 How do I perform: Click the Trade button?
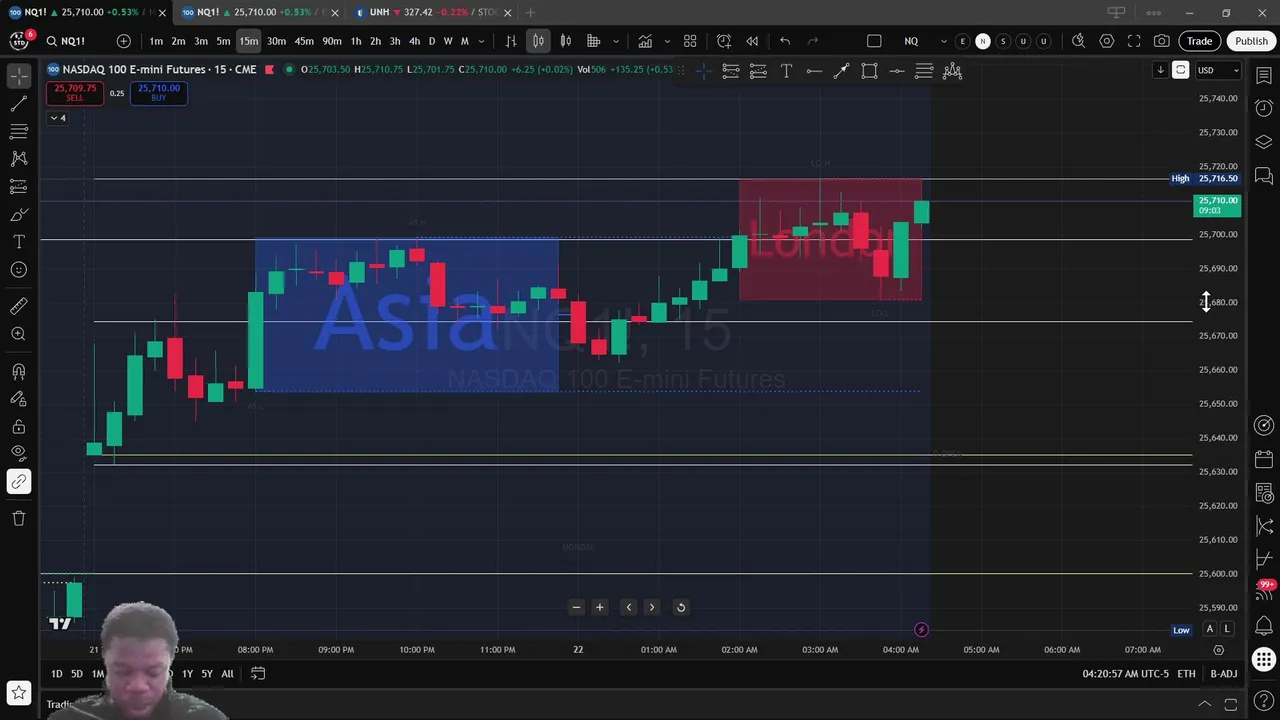(x=1199, y=41)
